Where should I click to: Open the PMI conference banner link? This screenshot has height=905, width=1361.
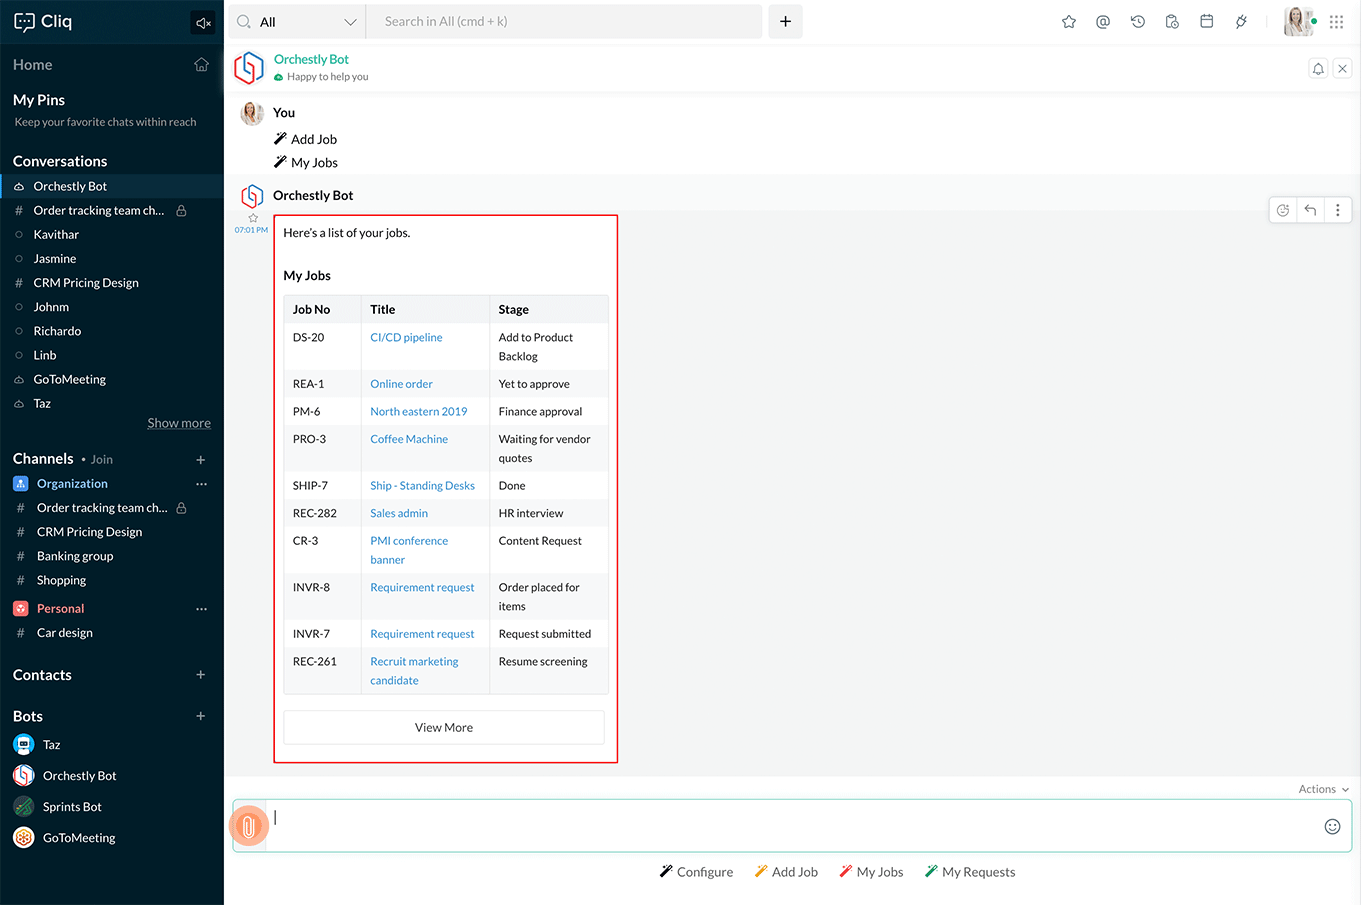[x=409, y=550]
